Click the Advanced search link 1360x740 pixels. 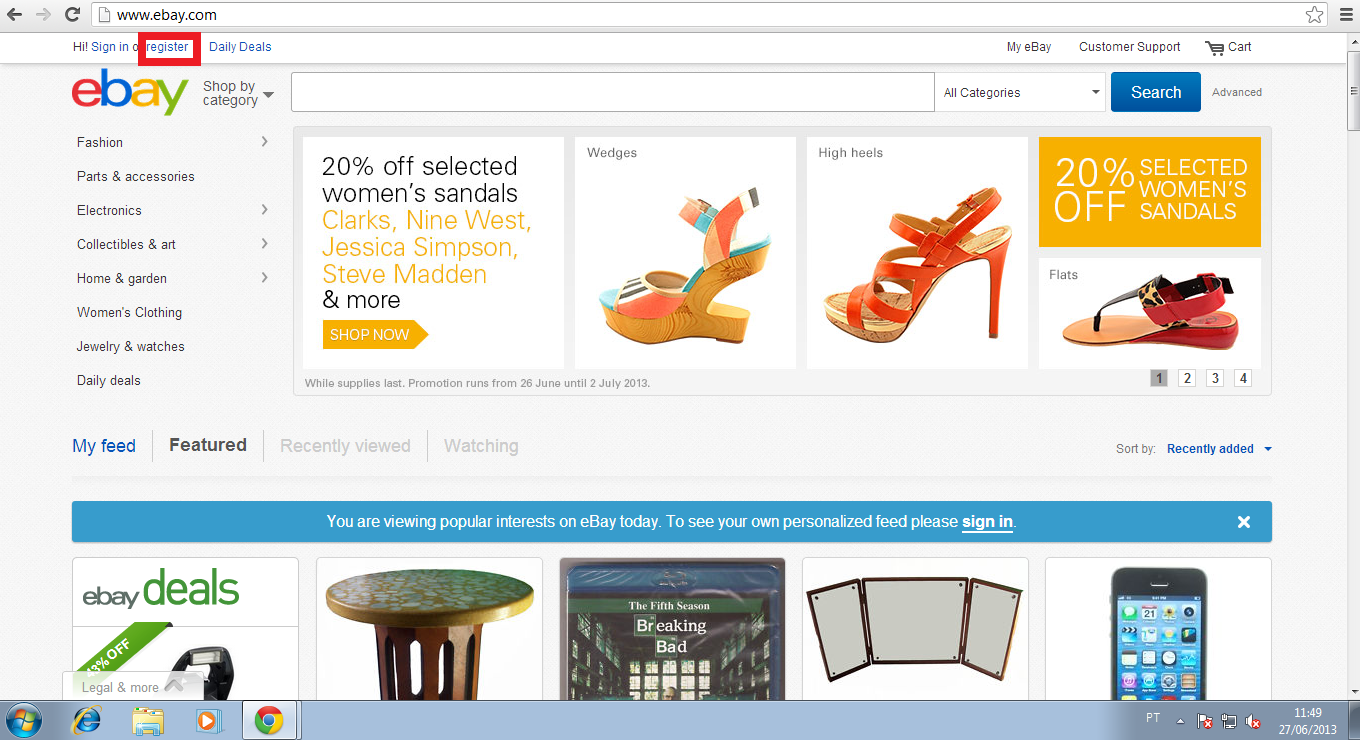1237,92
